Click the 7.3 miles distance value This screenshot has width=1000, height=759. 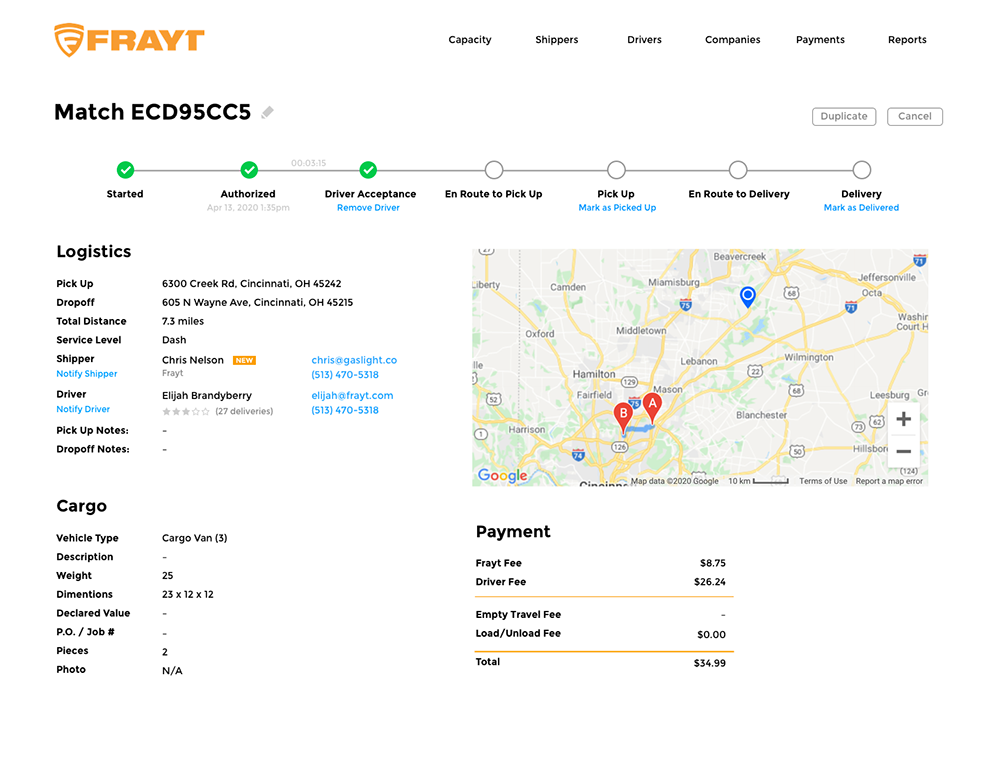[183, 321]
